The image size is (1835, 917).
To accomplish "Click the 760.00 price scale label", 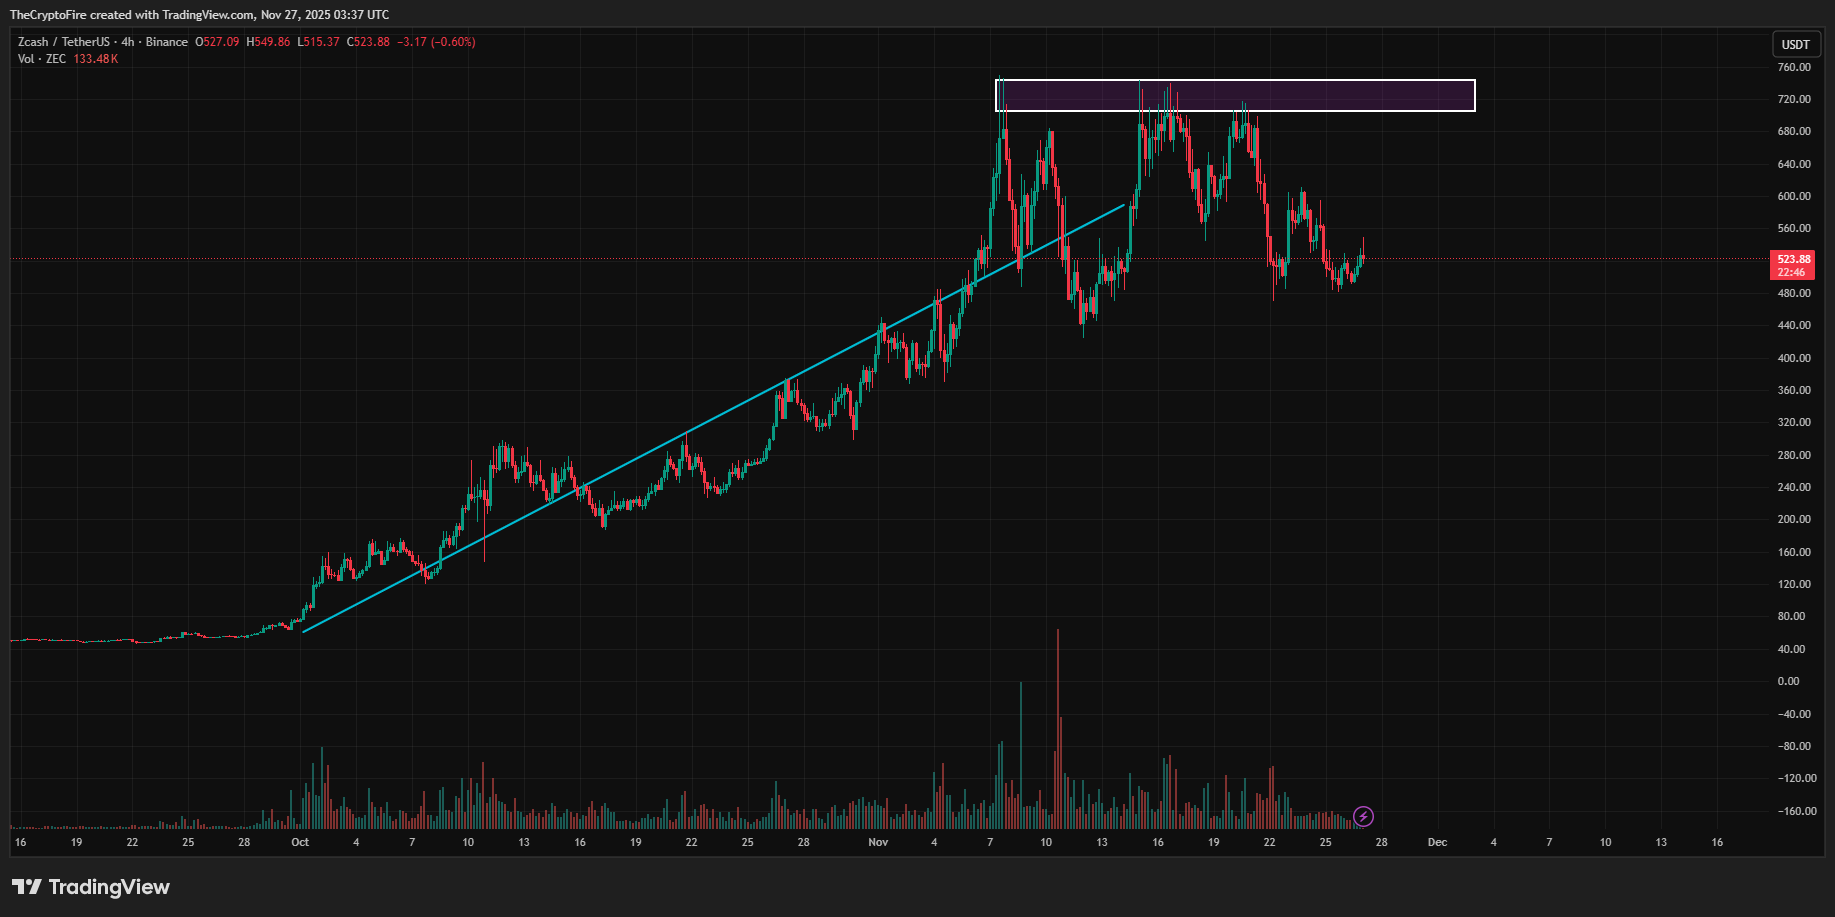I will click(x=1795, y=67).
